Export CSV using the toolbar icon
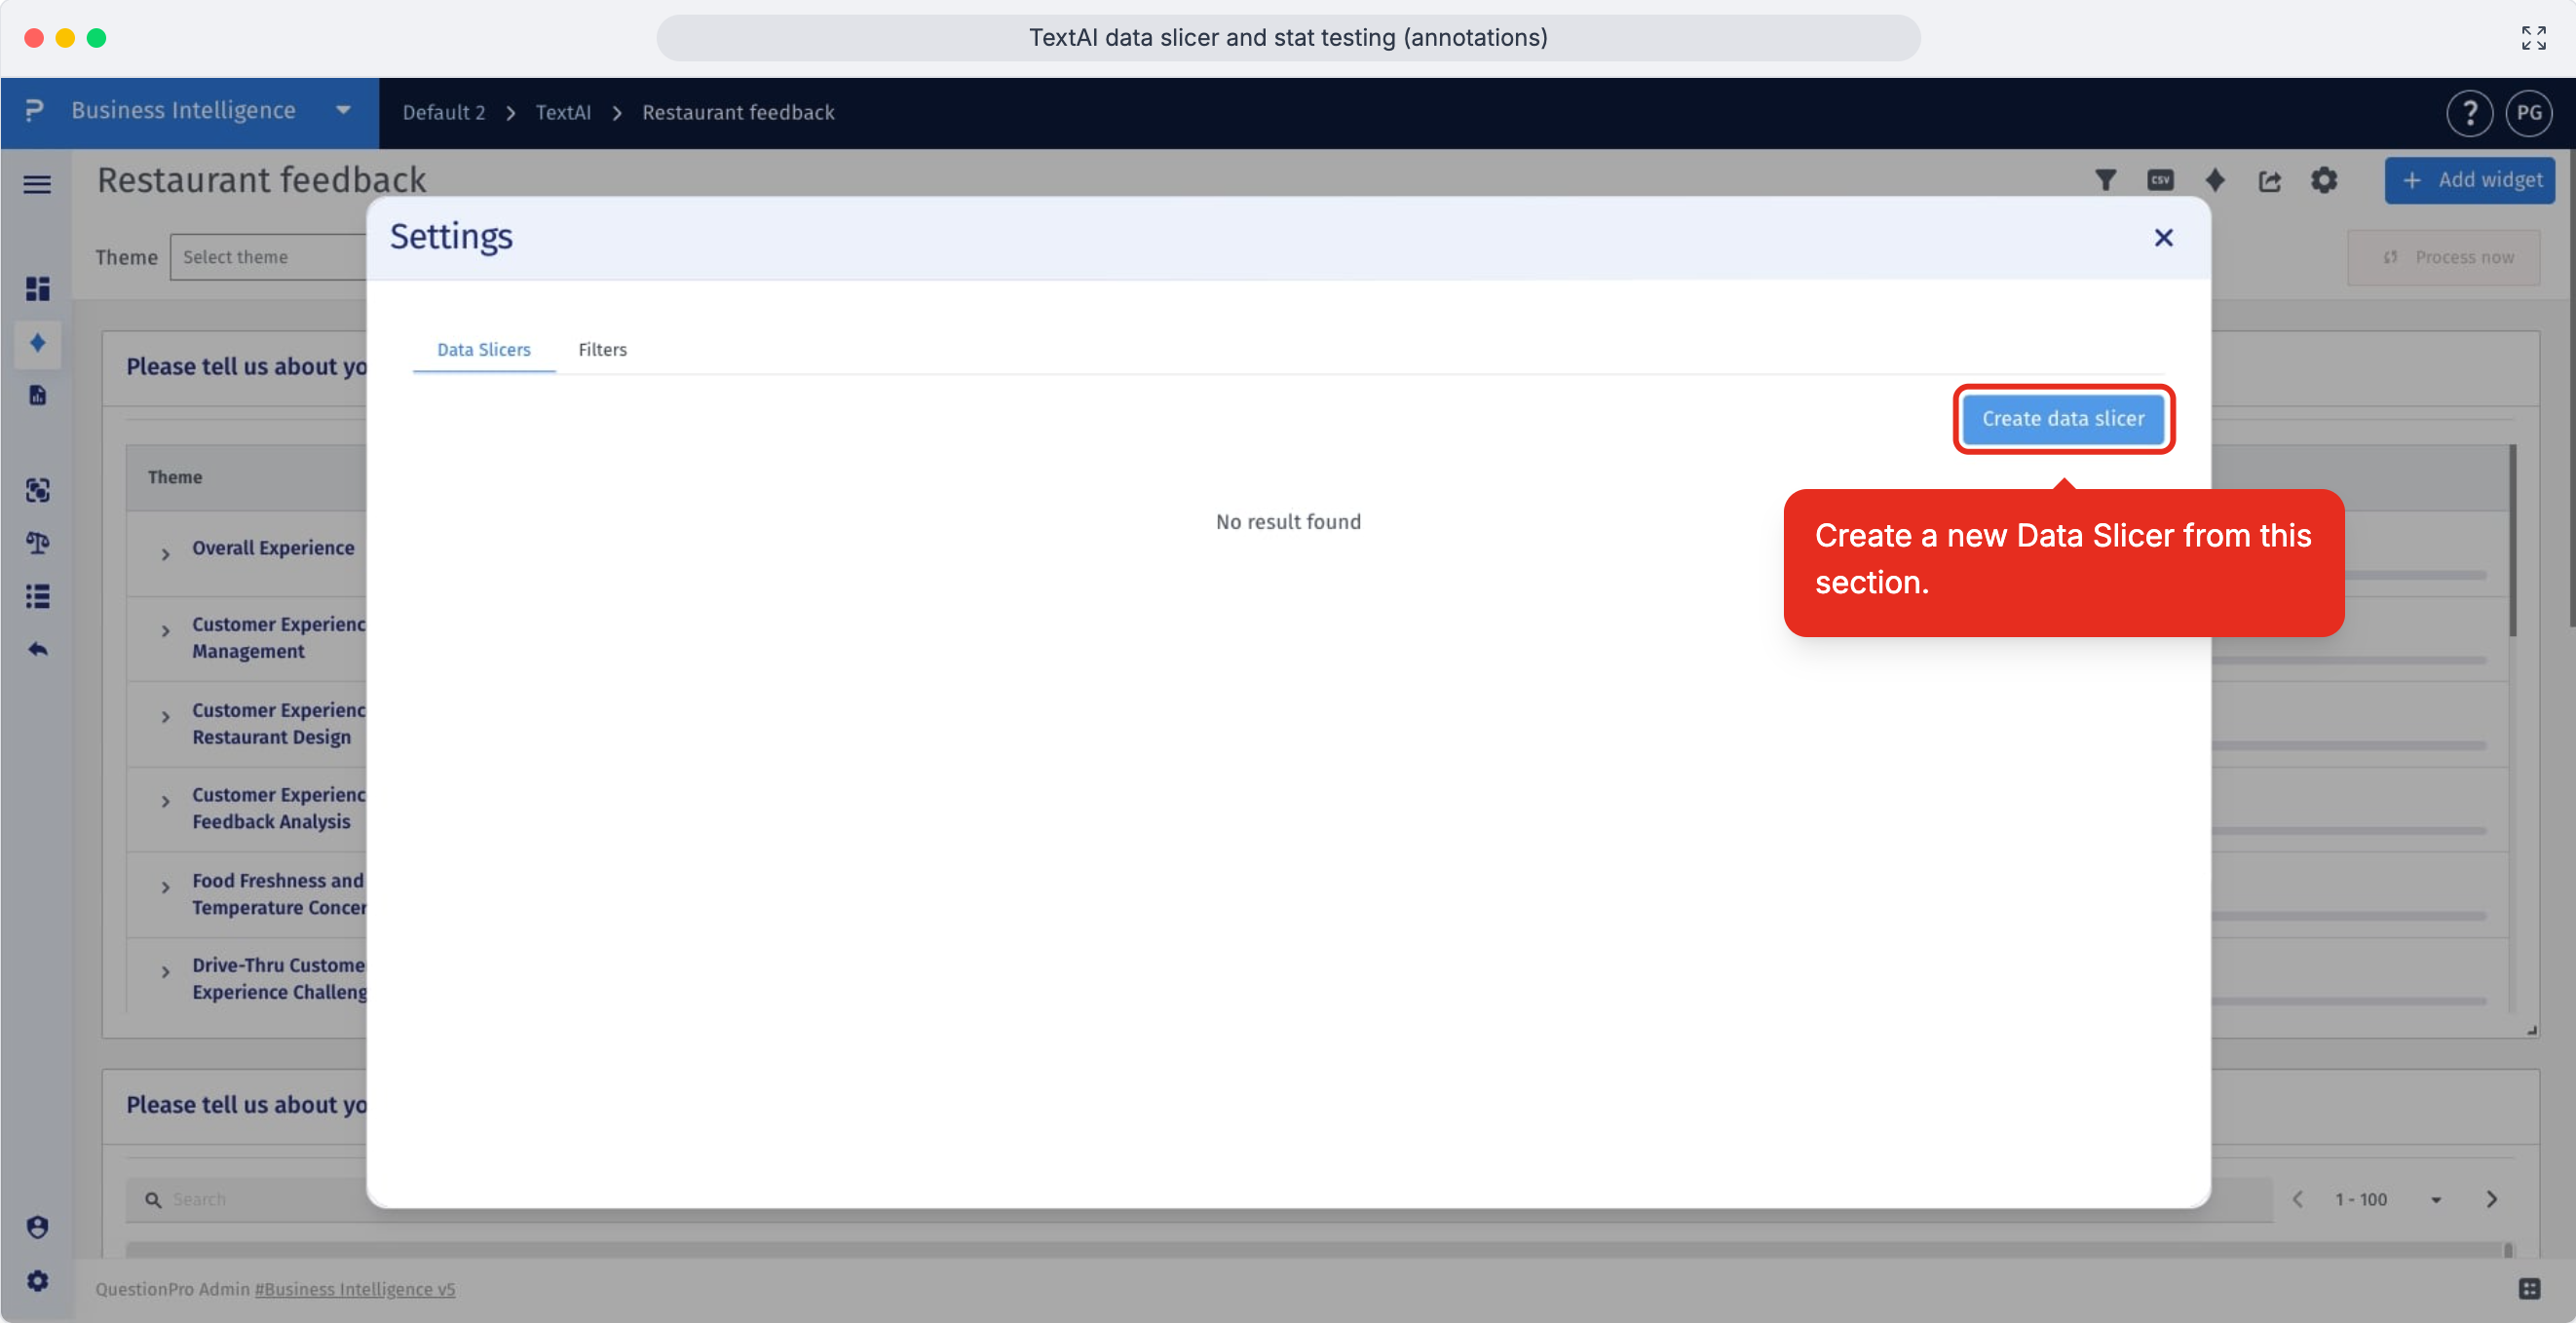Screen dimensions: 2576x1323 [x=2160, y=180]
